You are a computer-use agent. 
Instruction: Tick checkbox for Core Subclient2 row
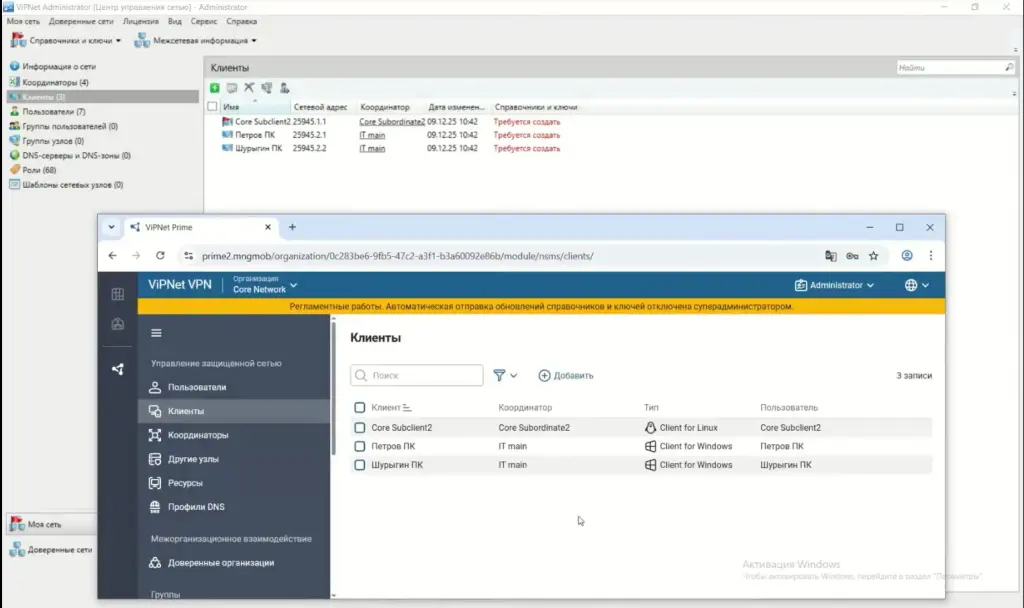coord(359,428)
